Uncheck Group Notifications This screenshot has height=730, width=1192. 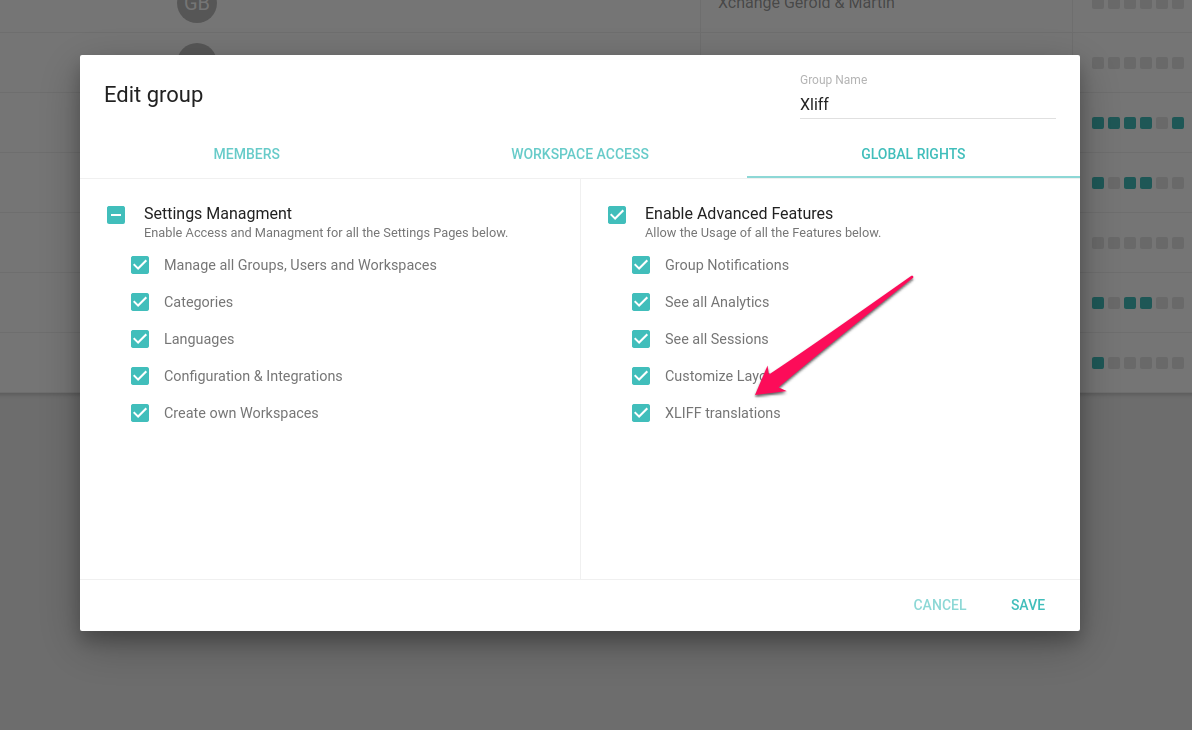pyautogui.click(x=641, y=265)
